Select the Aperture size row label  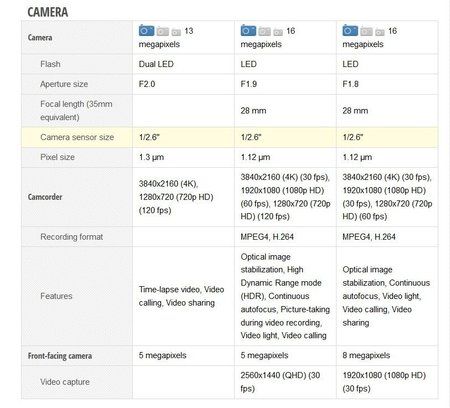click(x=64, y=84)
